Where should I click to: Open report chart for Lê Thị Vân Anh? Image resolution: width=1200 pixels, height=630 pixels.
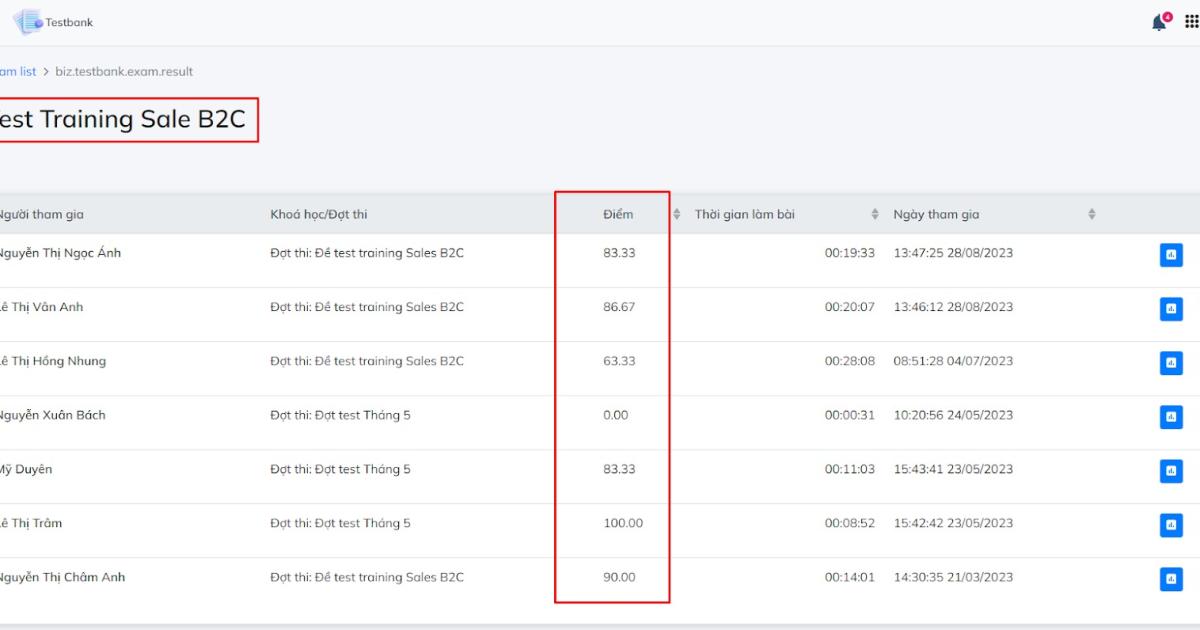pos(1171,308)
